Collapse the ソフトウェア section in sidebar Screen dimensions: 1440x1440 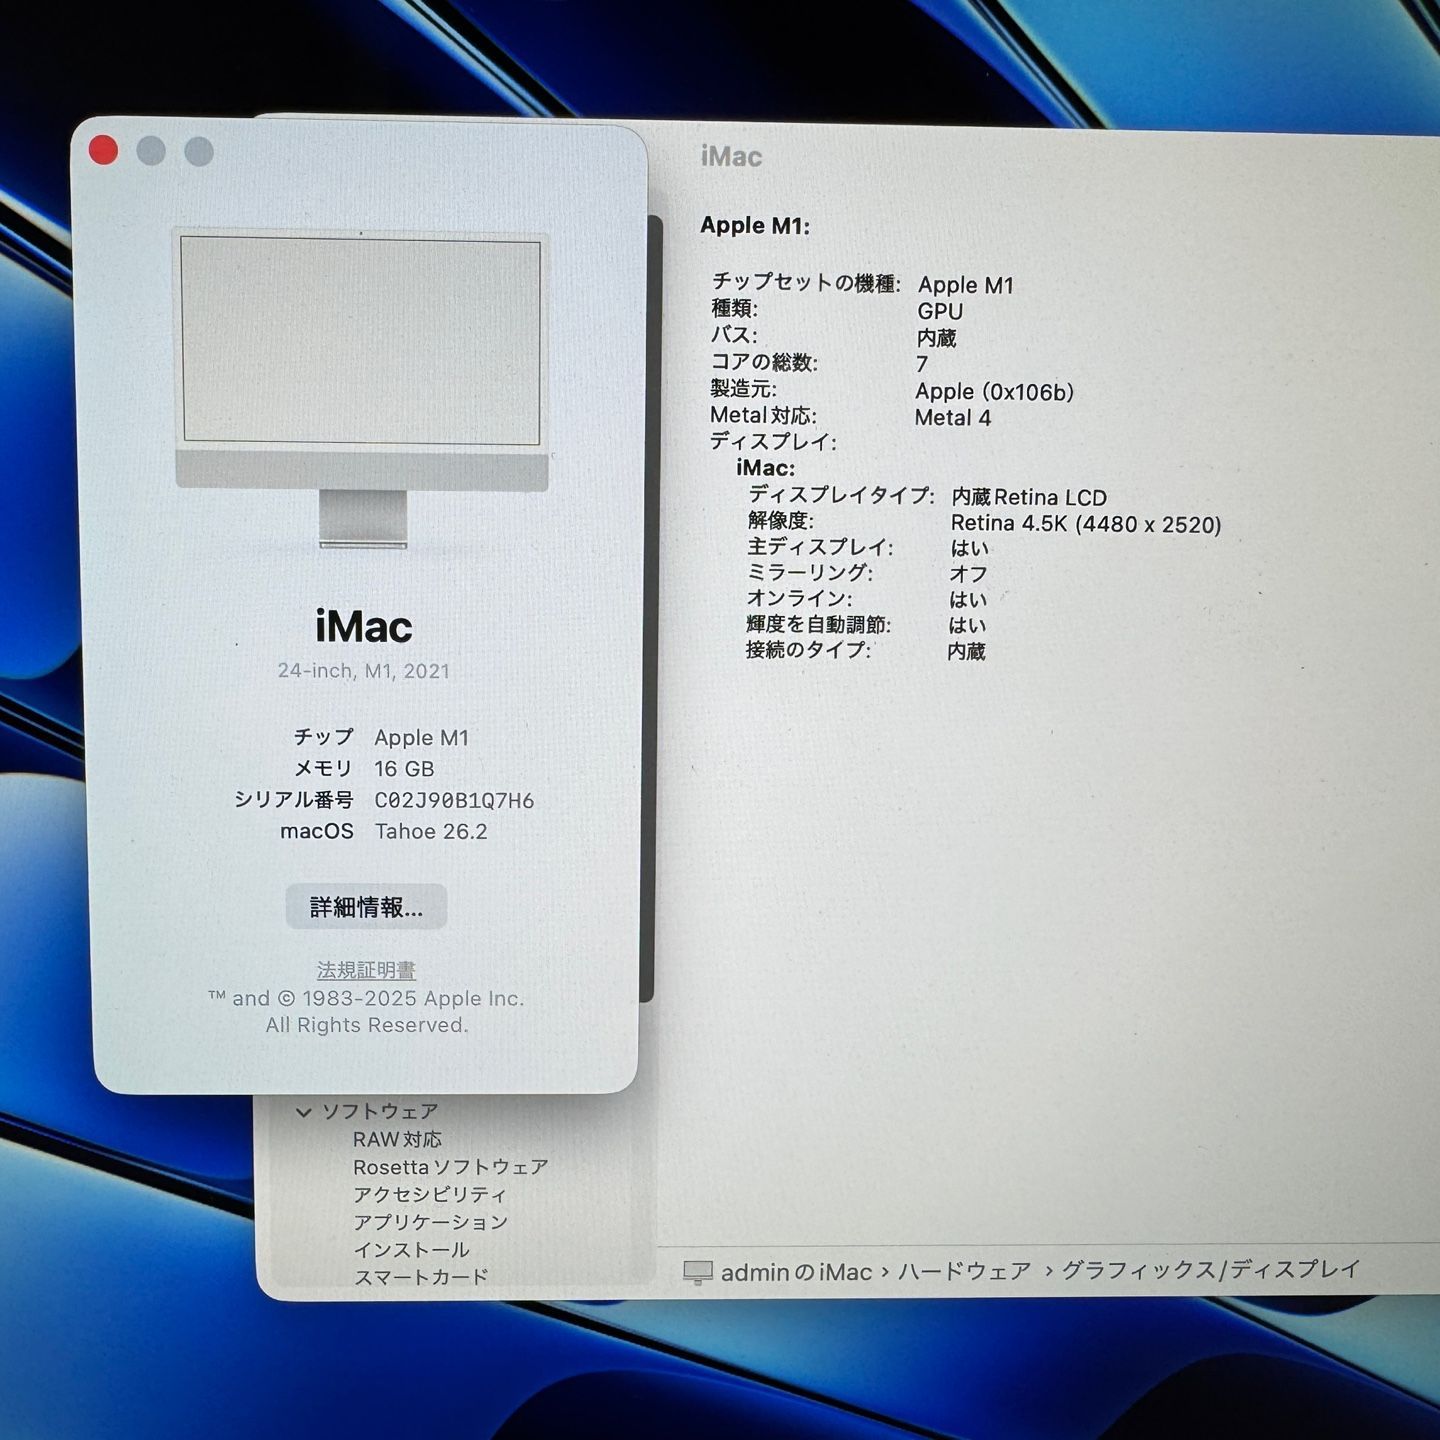(x=303, y=1112)
